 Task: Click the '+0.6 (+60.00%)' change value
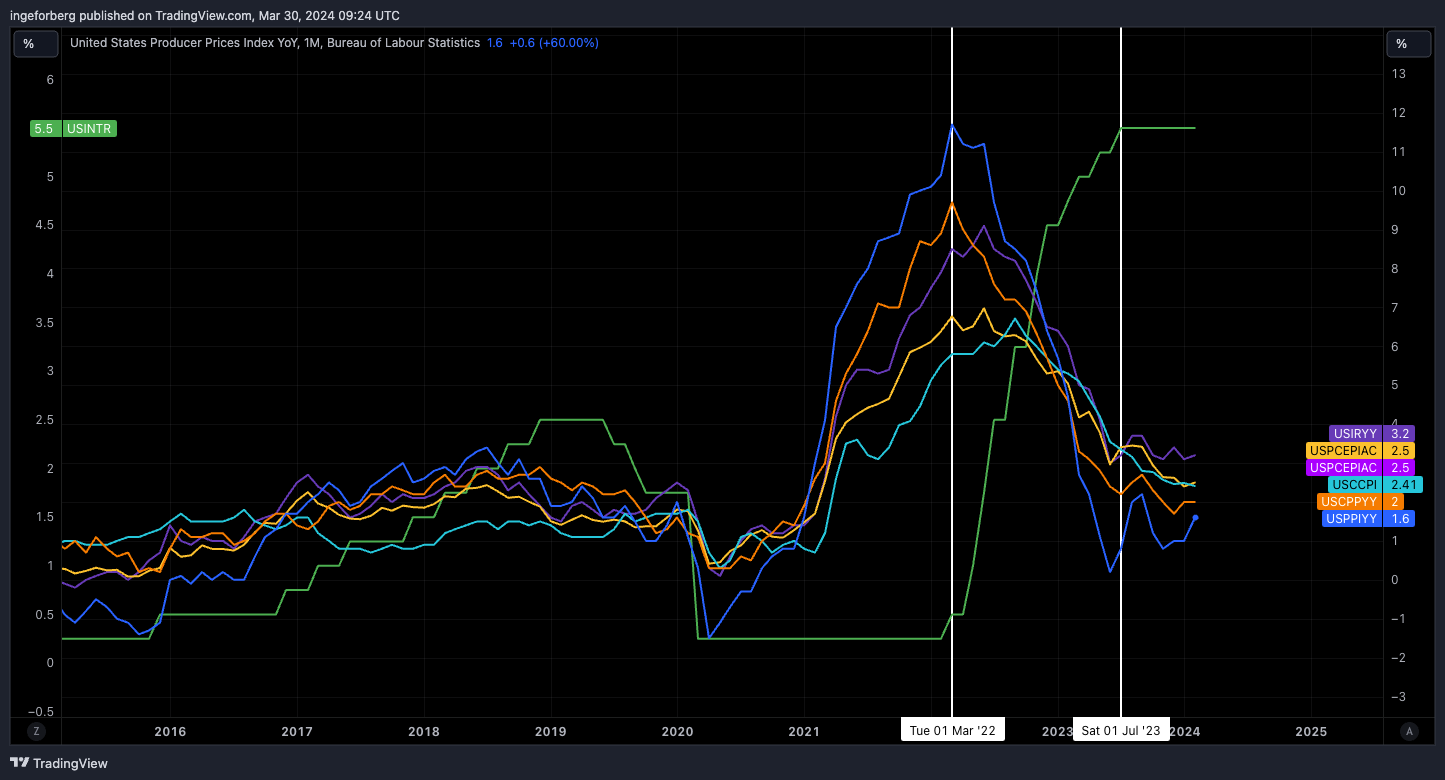[x=554, y=43]
